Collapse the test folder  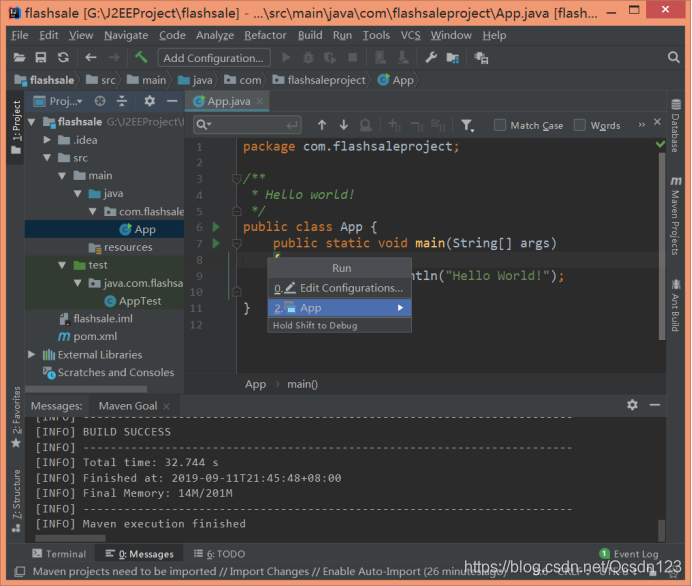pyautogui.click(x=62, y=265)
